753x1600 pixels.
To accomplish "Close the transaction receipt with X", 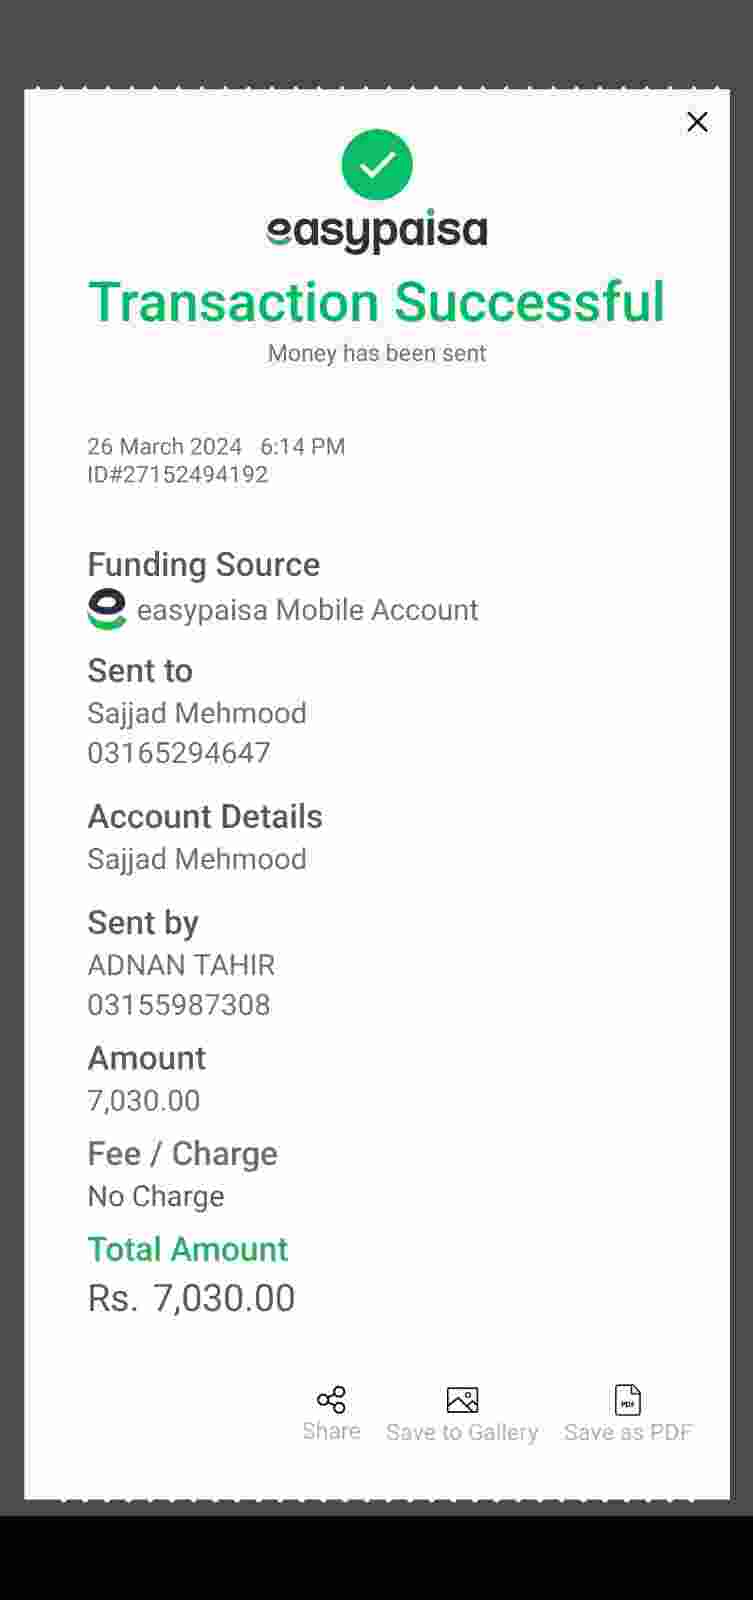I will [697, 122].
